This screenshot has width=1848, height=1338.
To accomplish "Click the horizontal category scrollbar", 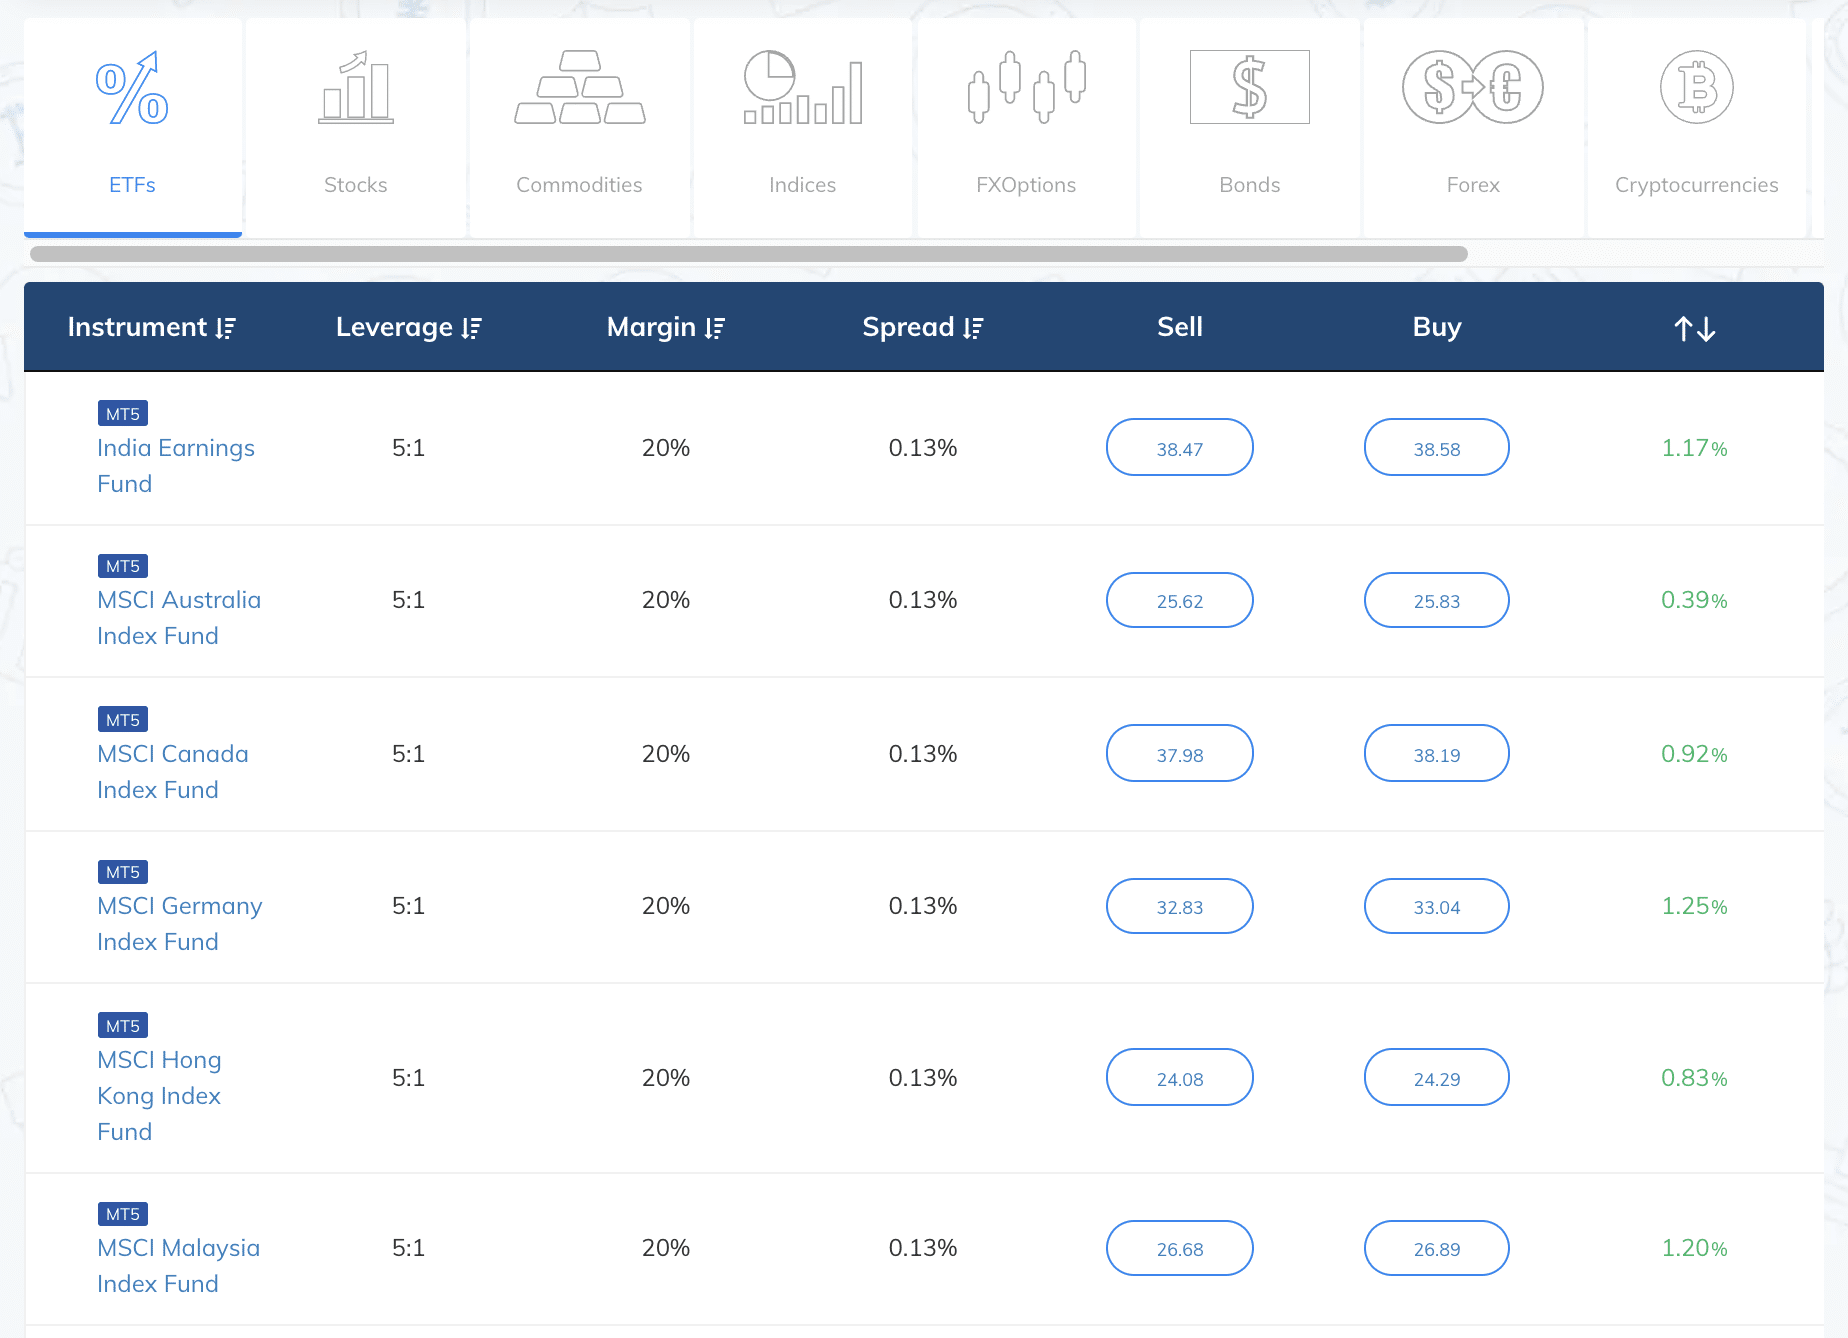I will pyautogui.click(x=749, y=254).
